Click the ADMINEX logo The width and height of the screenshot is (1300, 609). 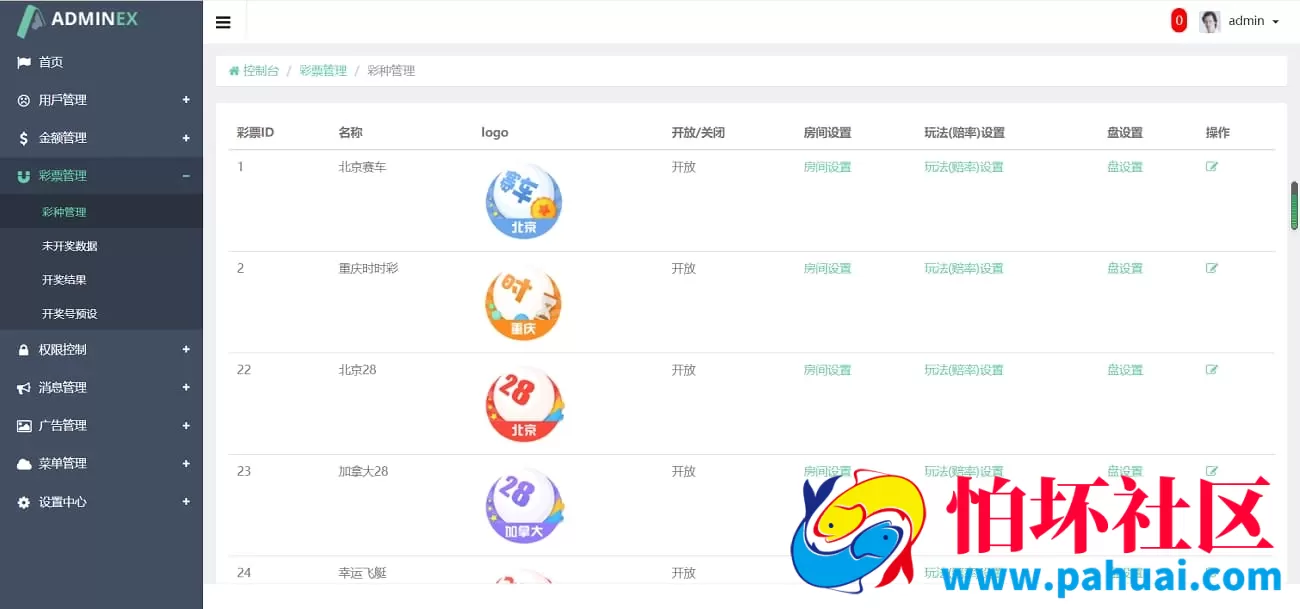(75, 18)
